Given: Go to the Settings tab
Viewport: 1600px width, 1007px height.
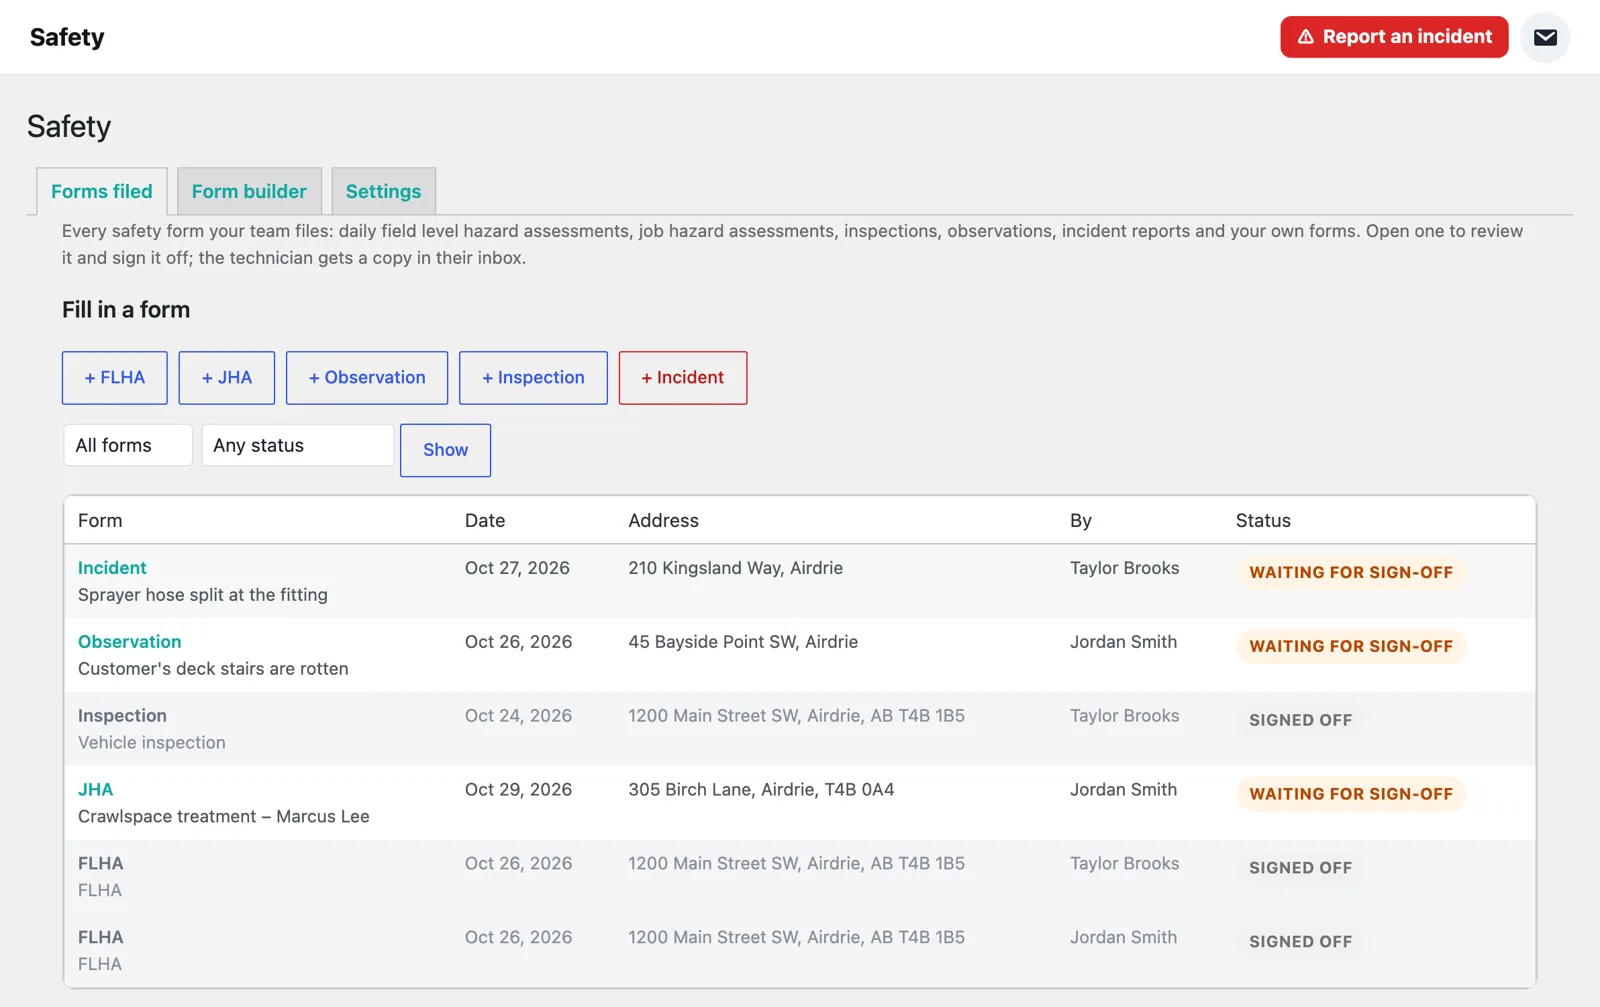Looking at the screenshot, I should [x=383, y=191].
